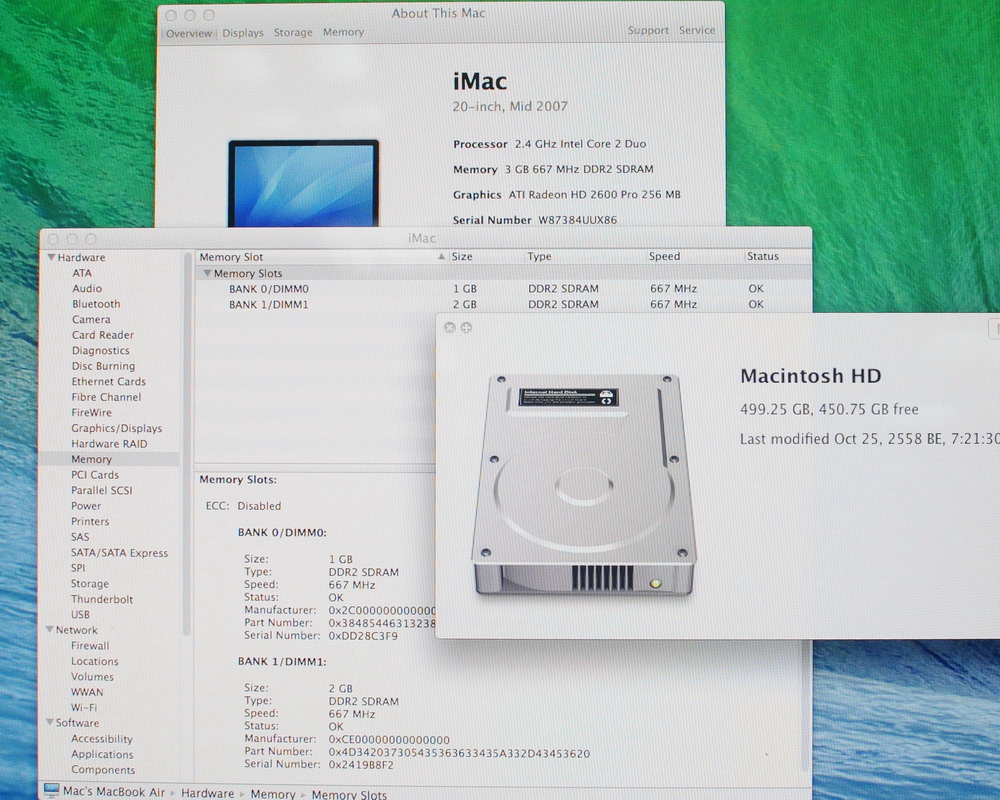Select FireWire in the Hardware list
This screenshot has width=1000, height=800.
pos(91,413)
